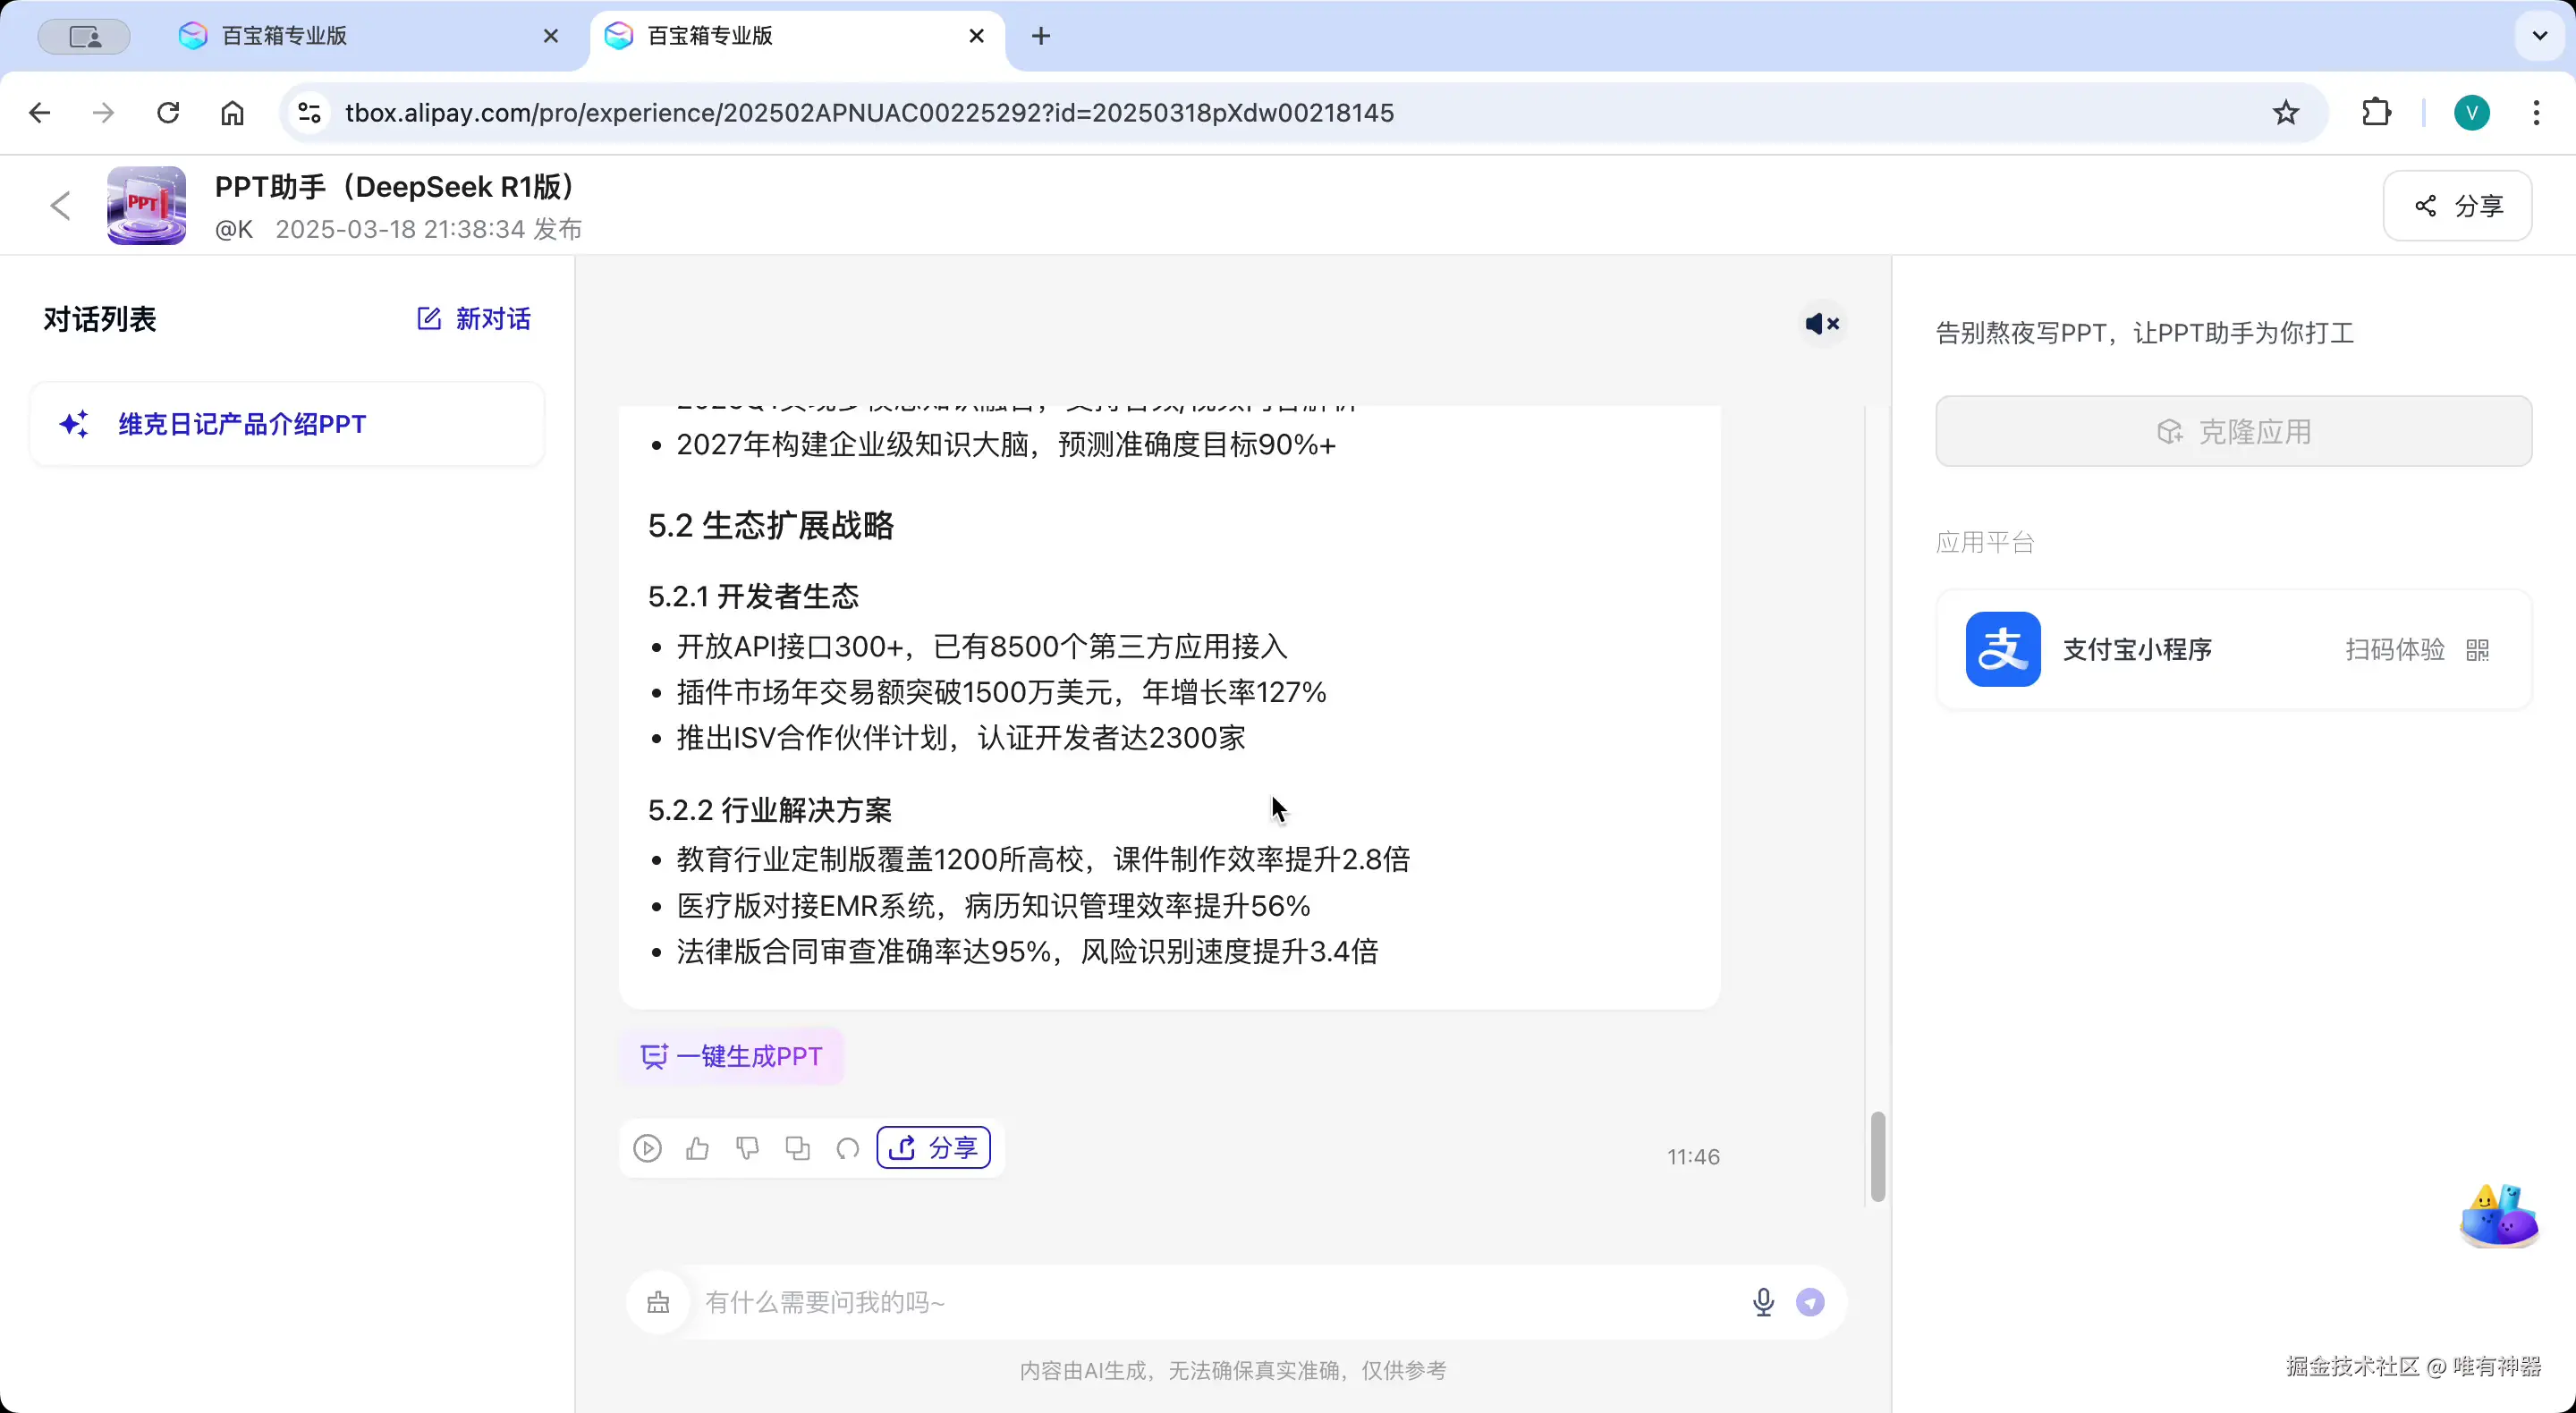Open the site information view in address bar

tap(309, 112)
